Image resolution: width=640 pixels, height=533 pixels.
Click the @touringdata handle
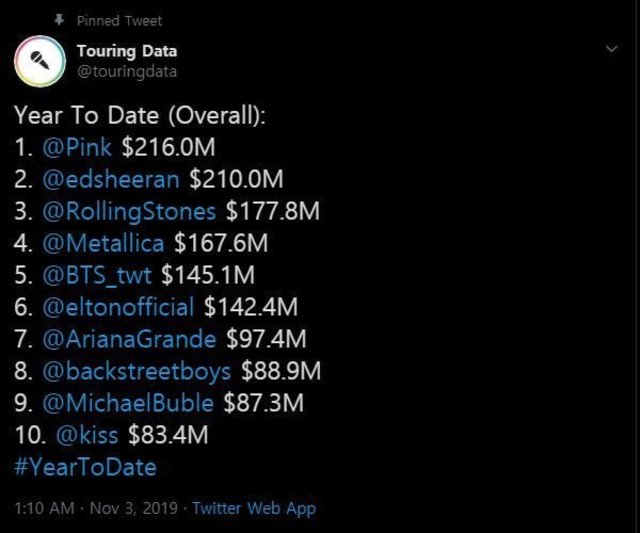(127, 71)
